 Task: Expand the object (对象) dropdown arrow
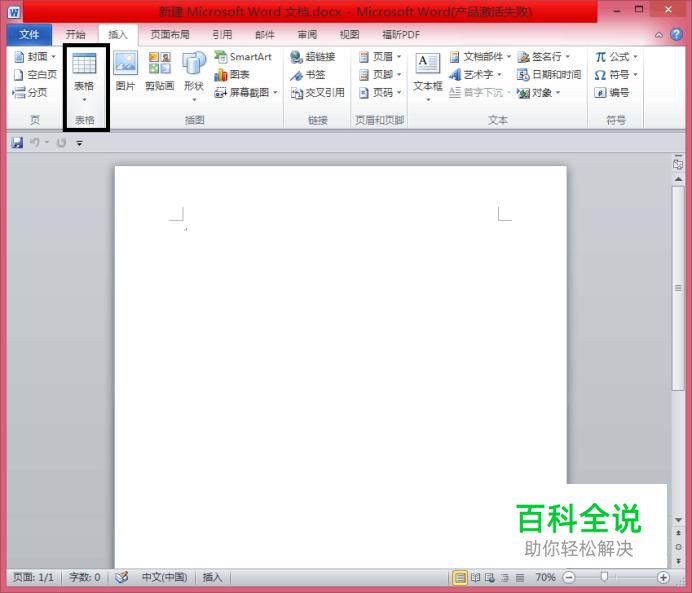pos(558,92)
